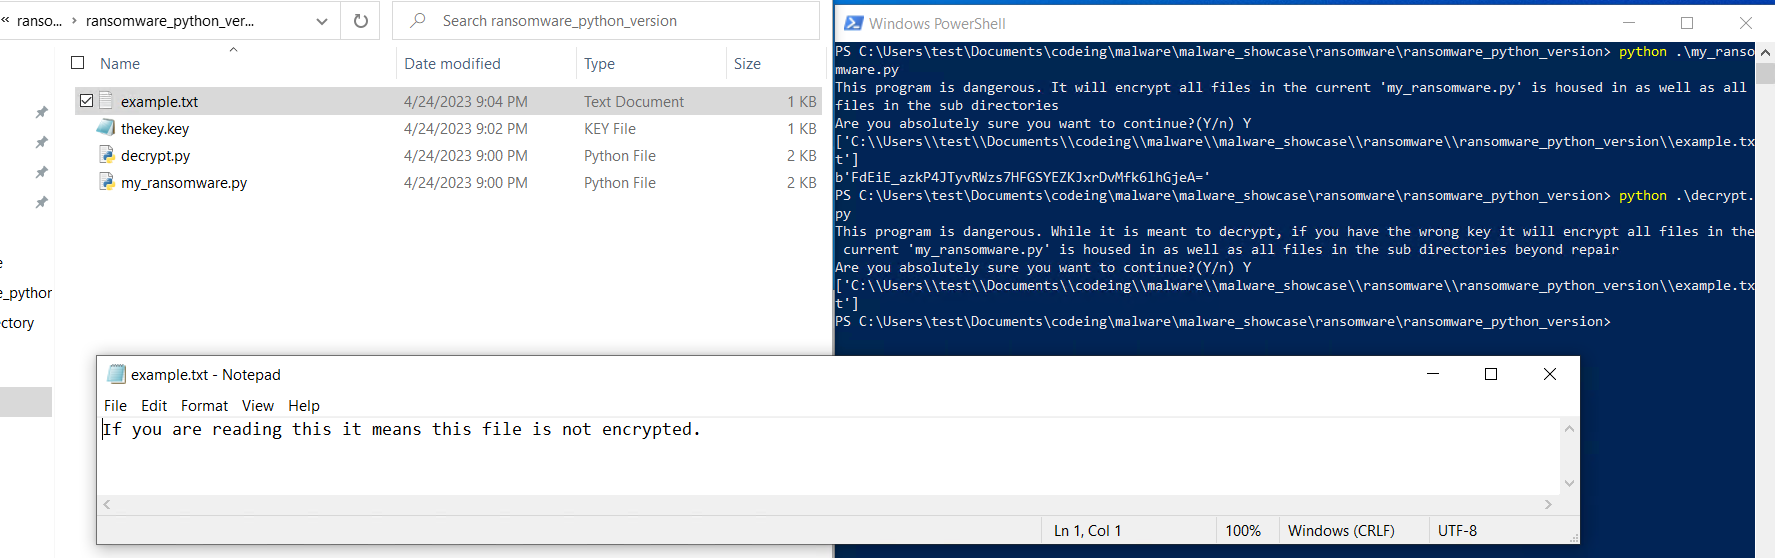Image resolution: width=1775 pixels, height=558 pixels.
Task: Sort files by Type column
Action: [599, 63]
